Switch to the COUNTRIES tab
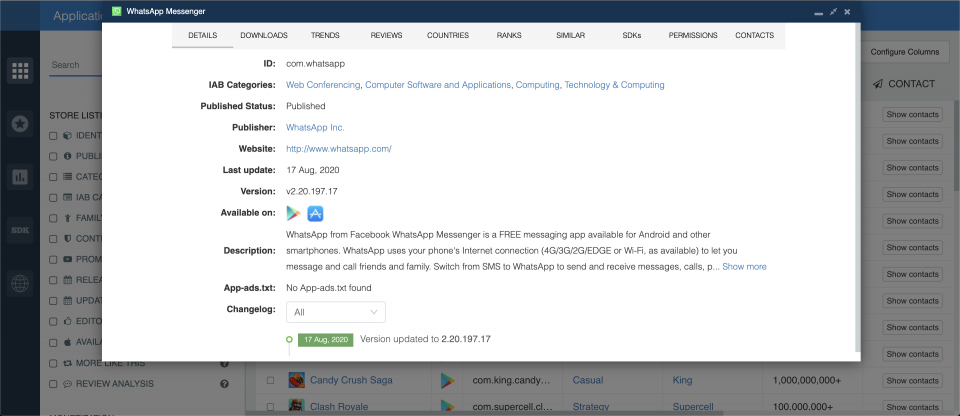Image resolution: width=960 pixels, height=416 pixels. [448, 36]
